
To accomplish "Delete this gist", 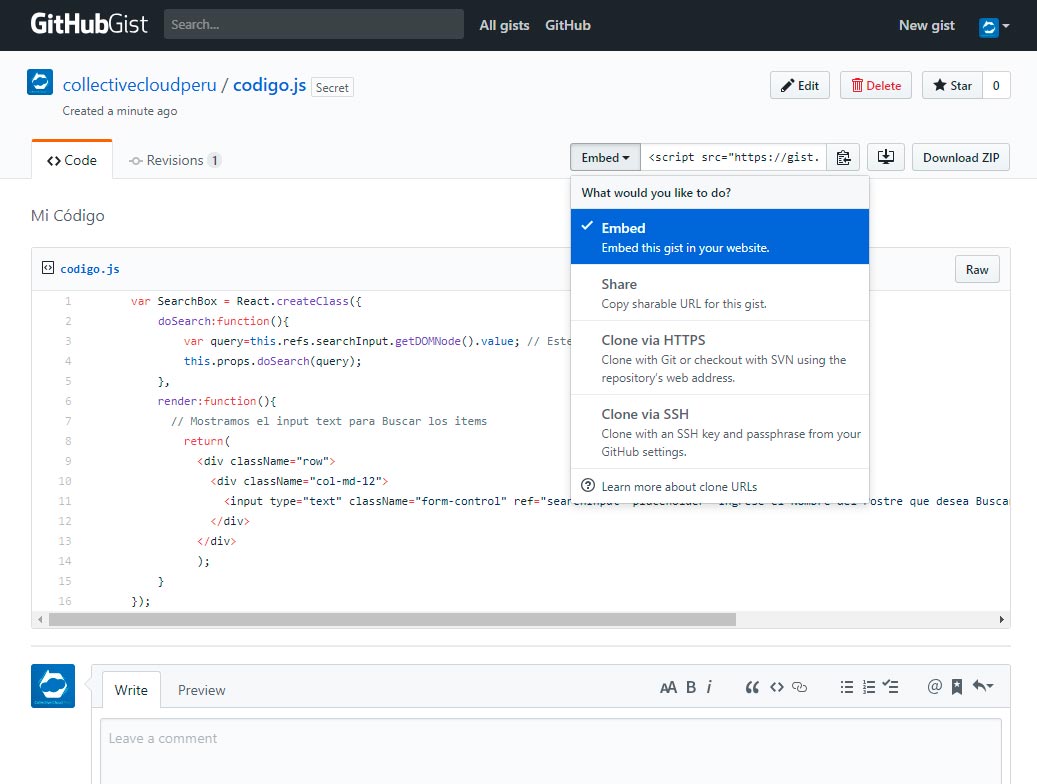I will coord(876,85).
